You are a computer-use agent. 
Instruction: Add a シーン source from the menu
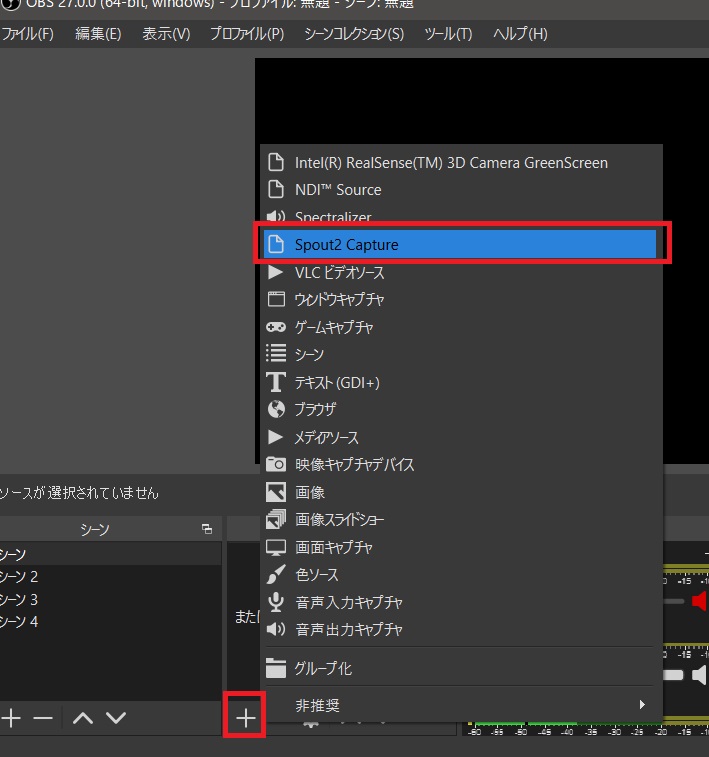point(460,354)
